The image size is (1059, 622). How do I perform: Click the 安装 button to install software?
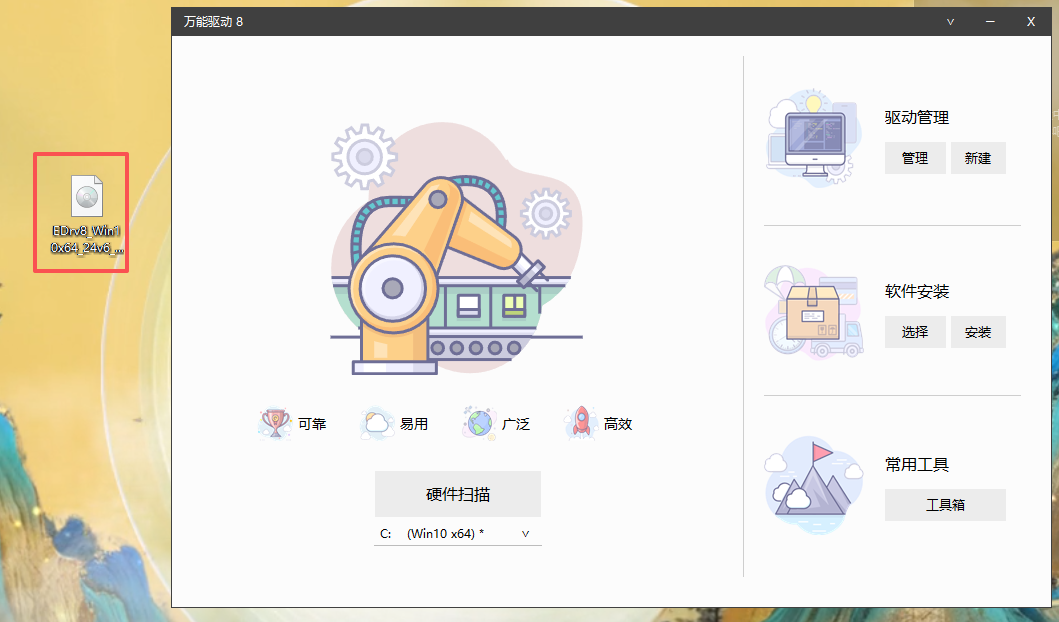[x=978, y=331]
